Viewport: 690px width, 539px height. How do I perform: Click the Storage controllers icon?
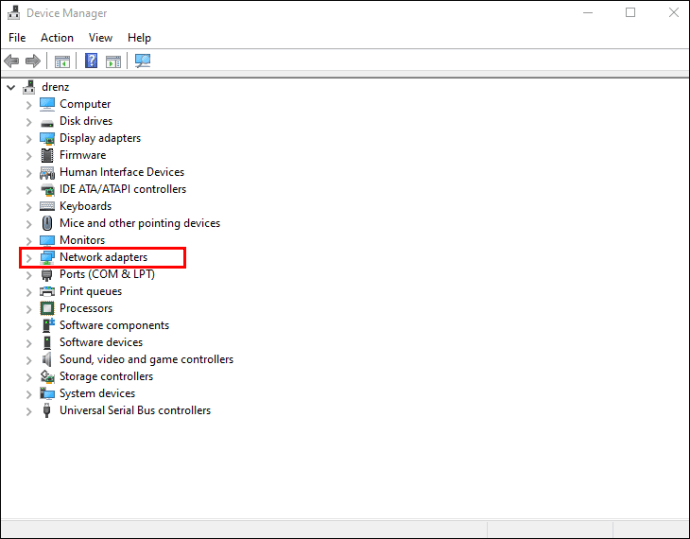[x=47, y=377]
